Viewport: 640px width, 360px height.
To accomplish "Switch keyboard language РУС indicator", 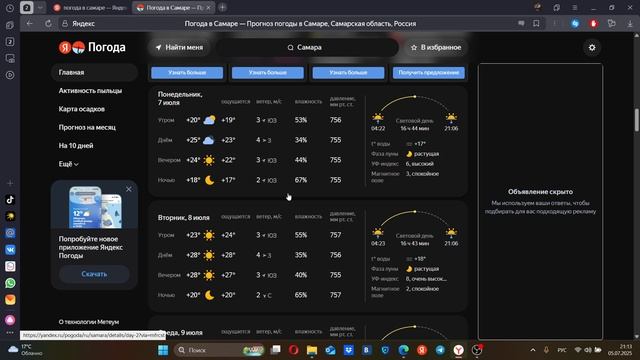I will [x=562, y=350].
